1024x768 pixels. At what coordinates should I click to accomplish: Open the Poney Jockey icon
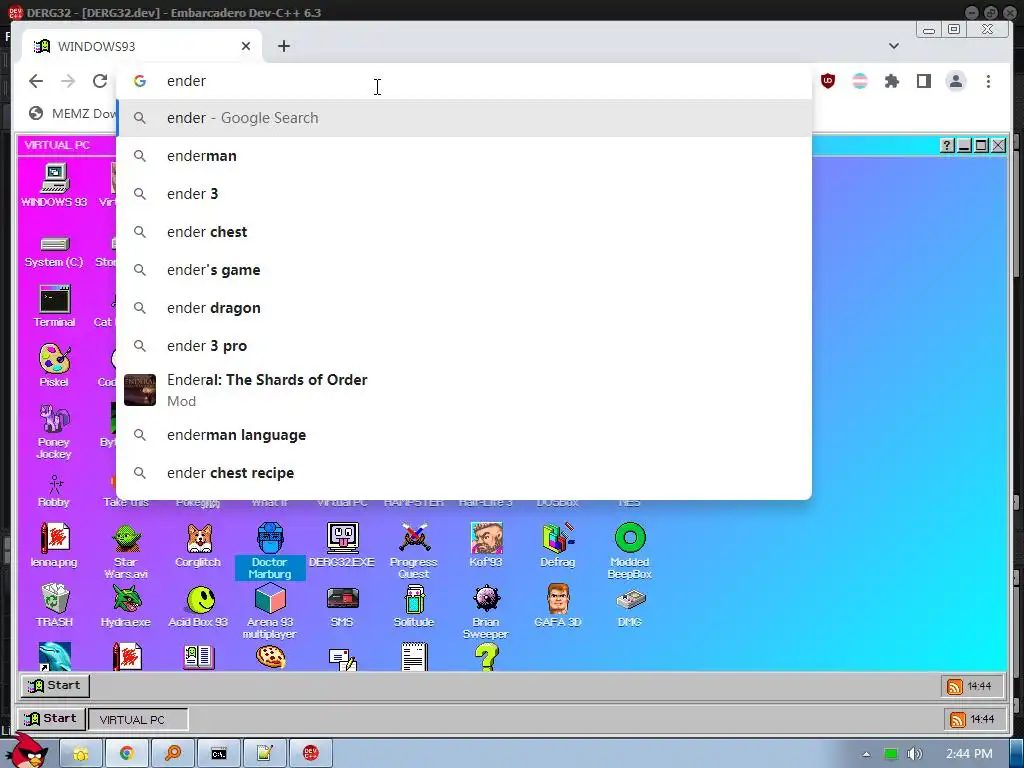click(54, 431)
